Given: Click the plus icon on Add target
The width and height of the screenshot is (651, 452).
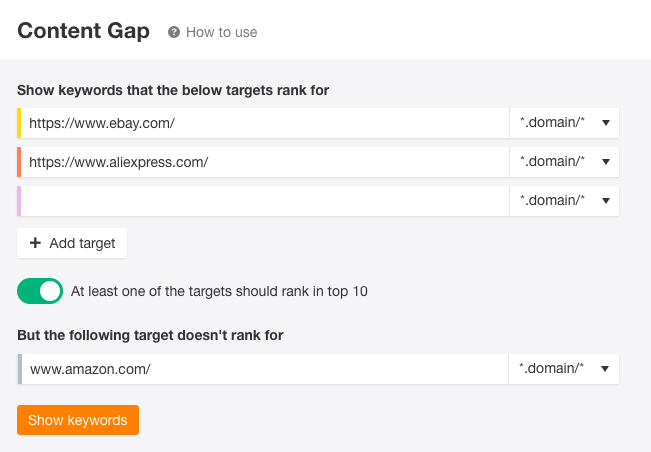Looking at the screenshot, I should [35, 243].
